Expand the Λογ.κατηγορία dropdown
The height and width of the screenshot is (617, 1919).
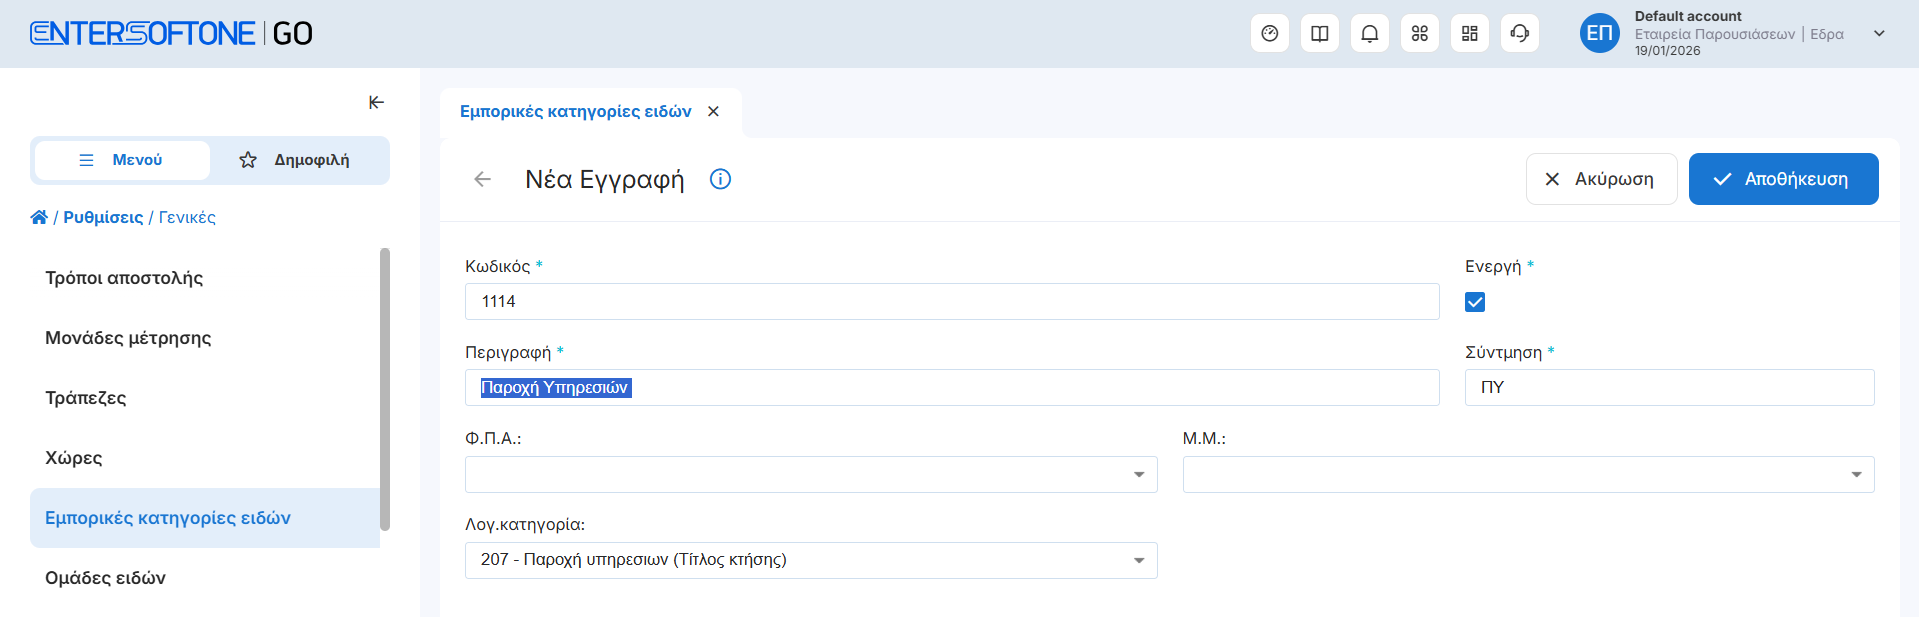point(1138,560)
